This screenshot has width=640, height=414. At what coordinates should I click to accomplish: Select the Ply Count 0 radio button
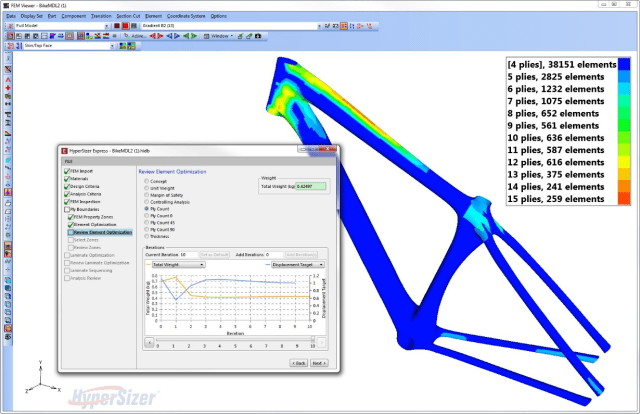[x=147, y=215]
